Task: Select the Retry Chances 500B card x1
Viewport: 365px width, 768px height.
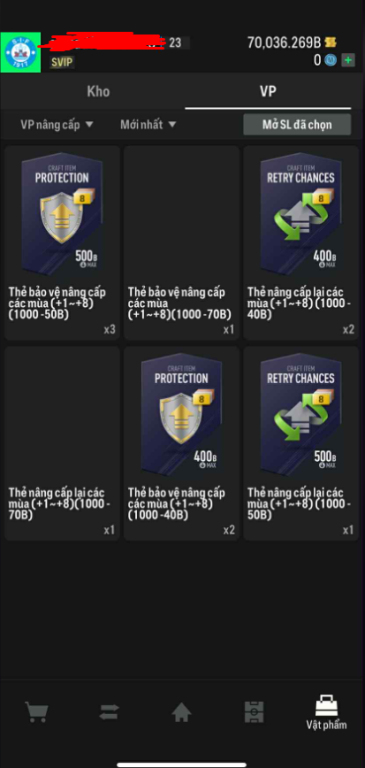Action: (301, 443)
